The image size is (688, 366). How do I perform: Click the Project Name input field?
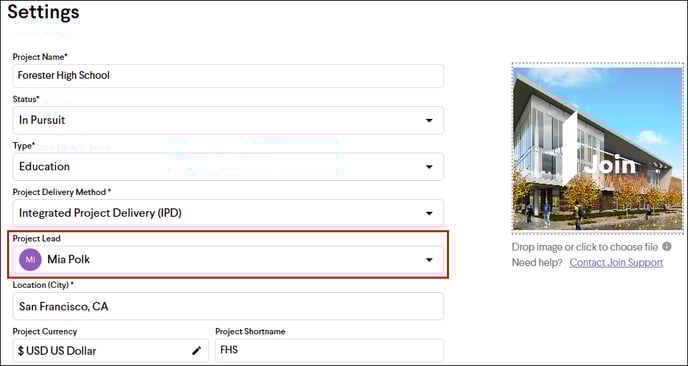coord(228,76)
